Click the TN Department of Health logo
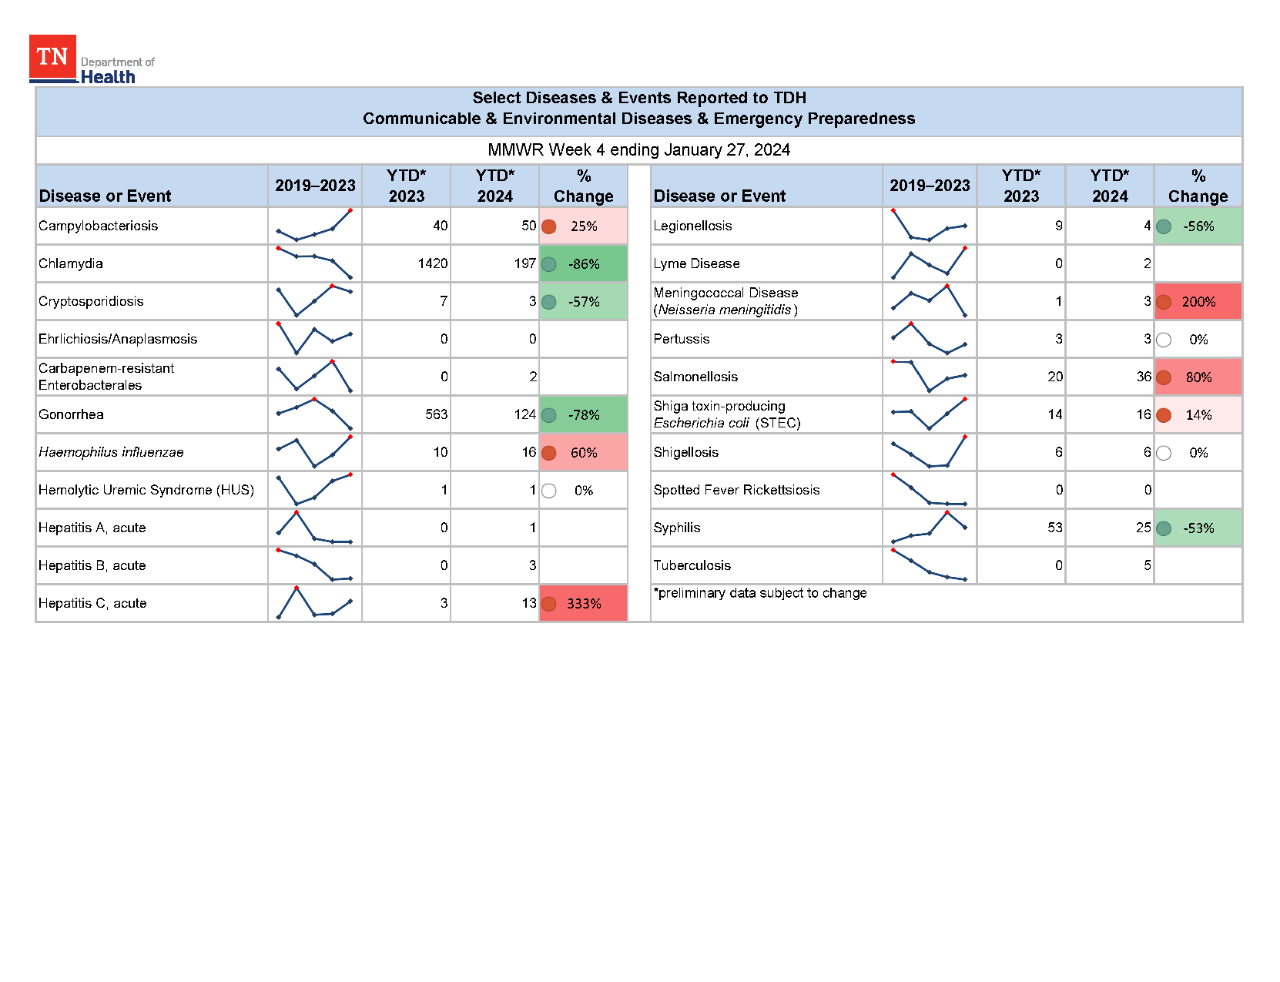This screenshot has width=1280, height=982. click(92, 60)
